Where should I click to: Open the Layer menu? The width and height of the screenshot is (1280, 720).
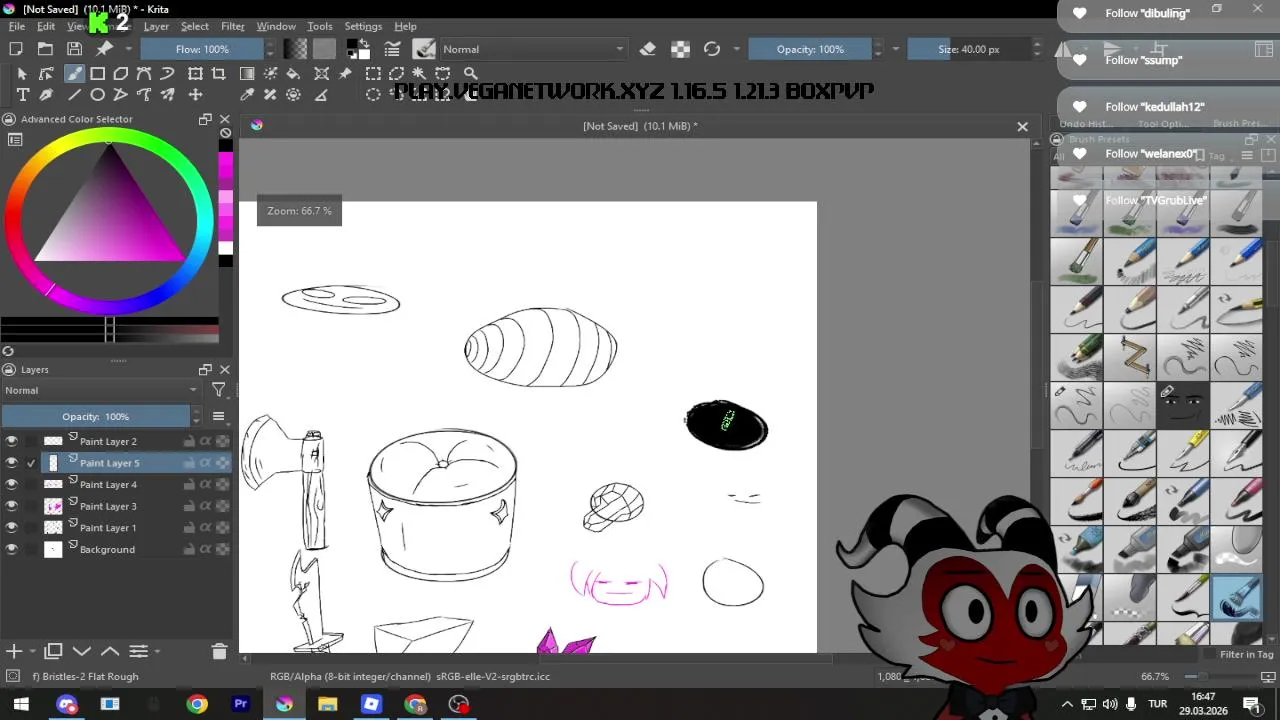(x=156, y=26)
